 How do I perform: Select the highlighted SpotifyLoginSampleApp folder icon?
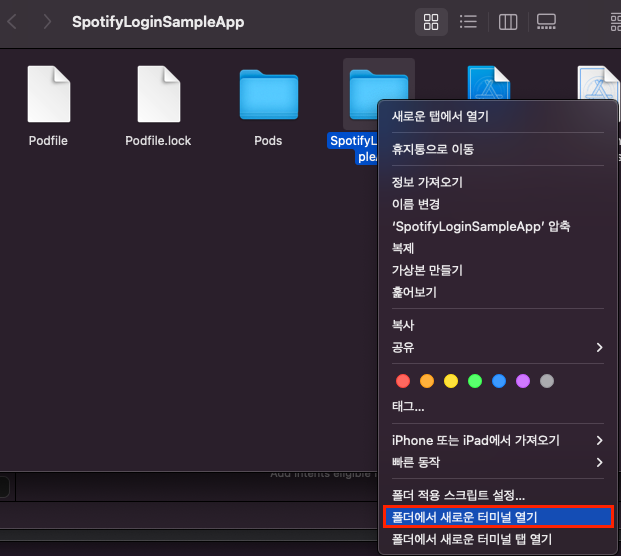point(364,94)
